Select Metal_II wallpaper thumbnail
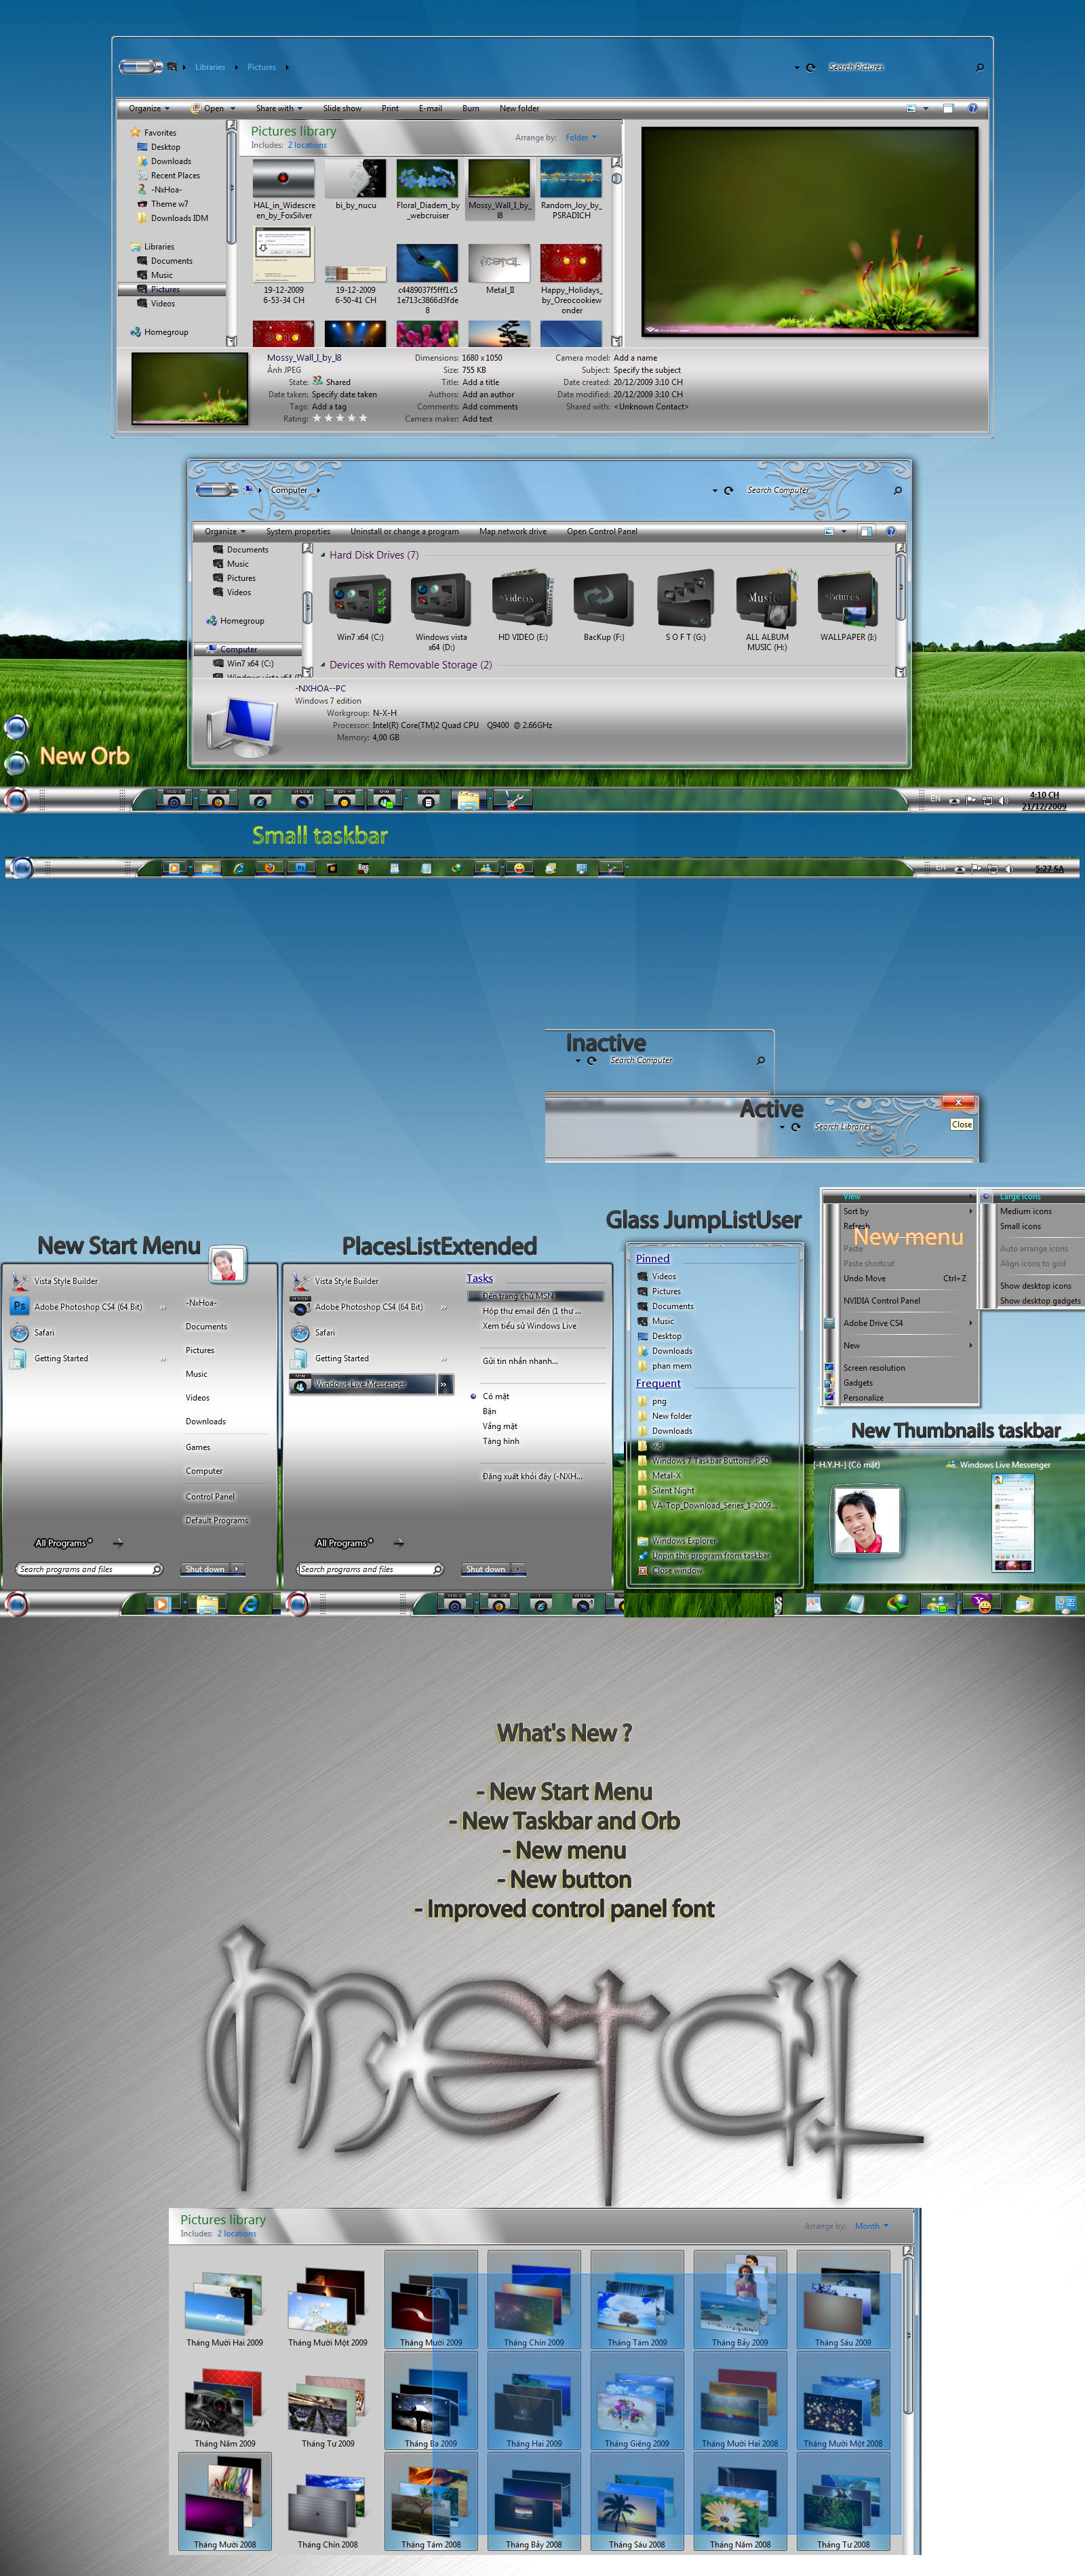Screen dimensions: 1085x2576 (x=499, y=263)
